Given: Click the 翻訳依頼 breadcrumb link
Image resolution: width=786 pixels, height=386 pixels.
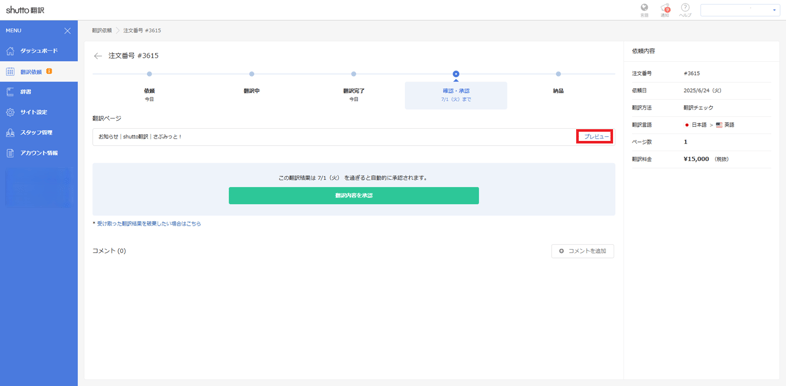Looking at the screenshot, I should (102, 31).
